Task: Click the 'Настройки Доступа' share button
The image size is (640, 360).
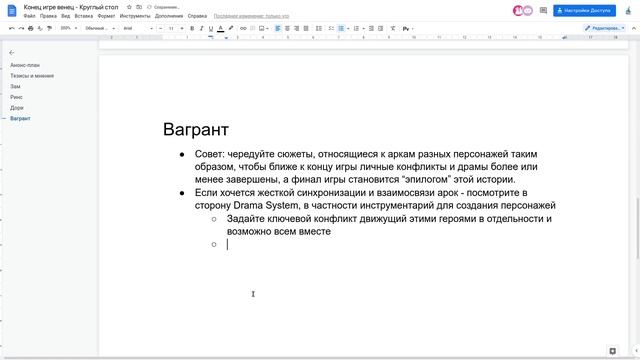Action: tap(584, 11)
